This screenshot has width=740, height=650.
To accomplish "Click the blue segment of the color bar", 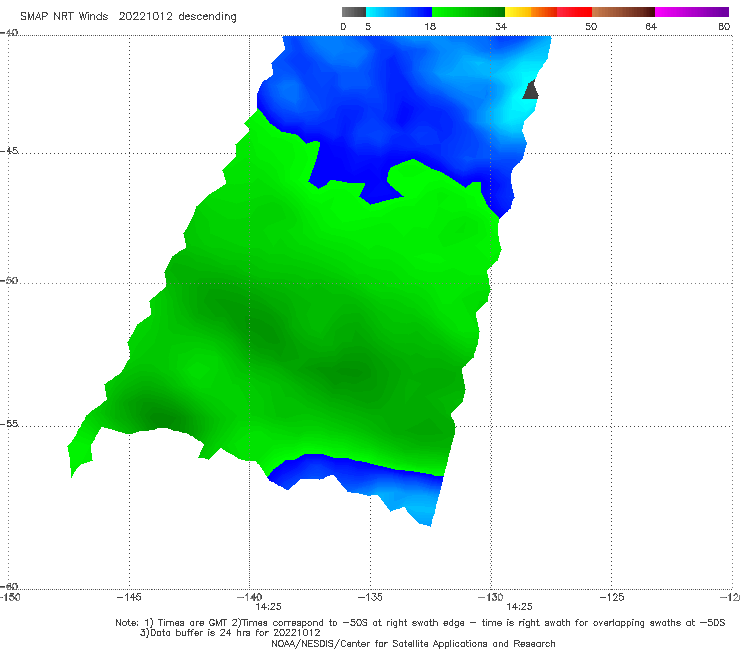I will (399, 12).
